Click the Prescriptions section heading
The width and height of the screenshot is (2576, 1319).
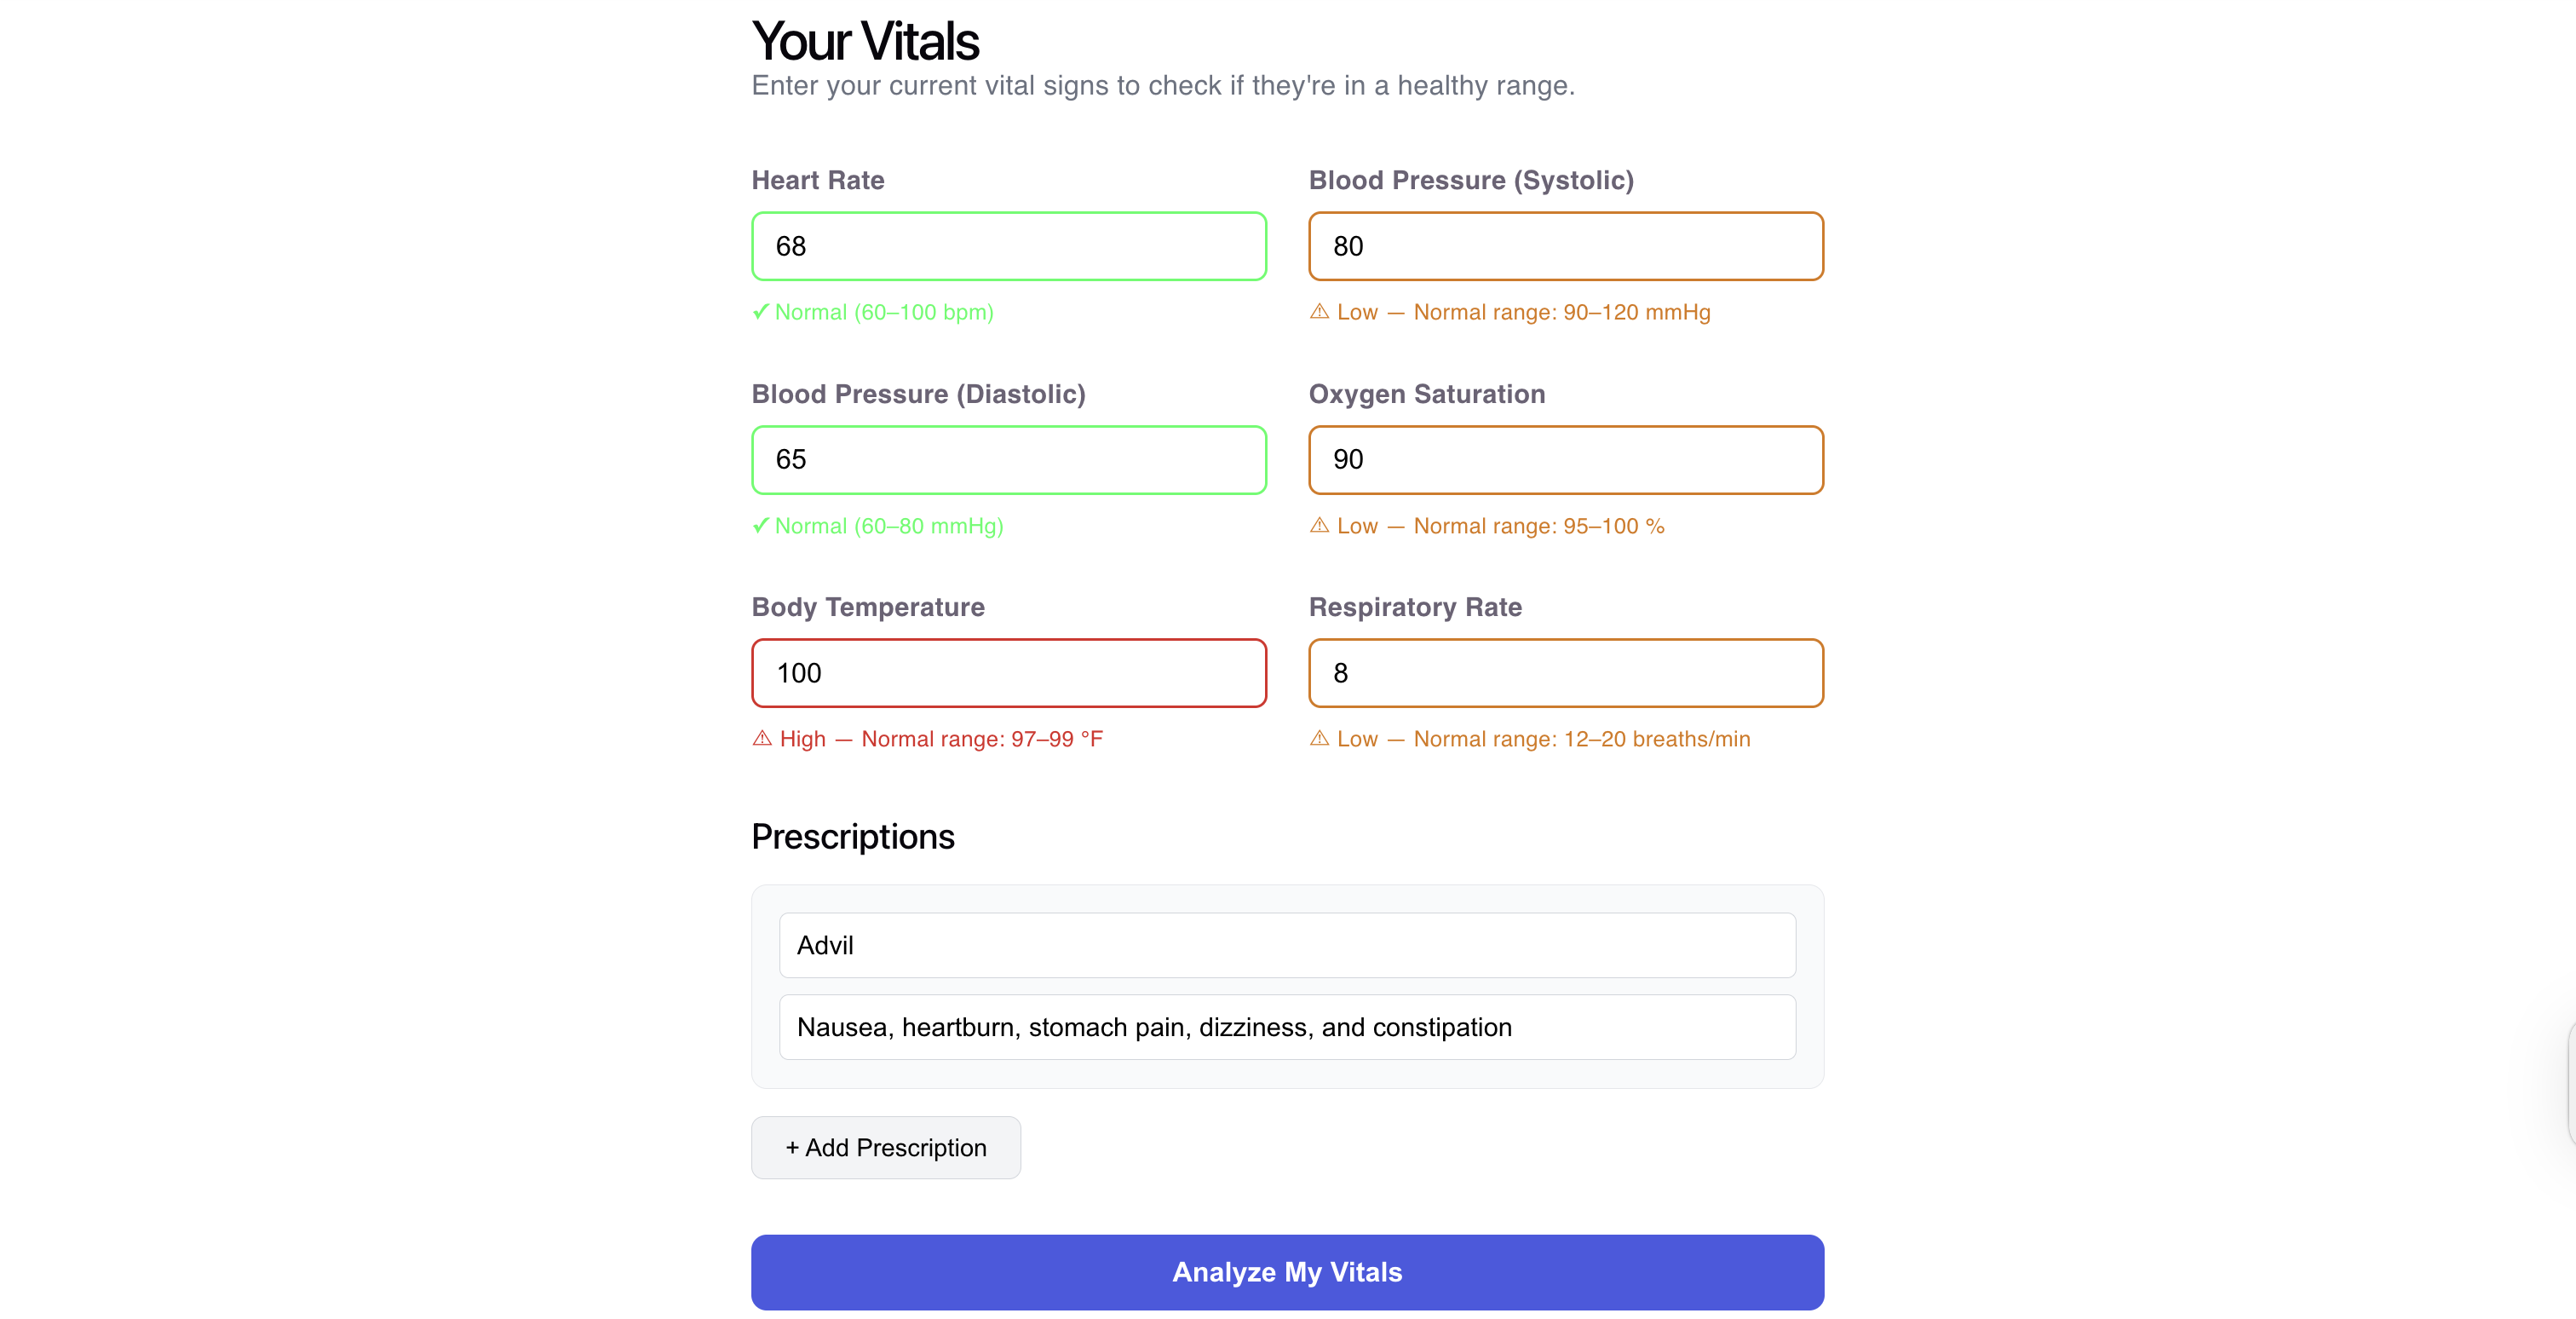click(x=852, y=837)
